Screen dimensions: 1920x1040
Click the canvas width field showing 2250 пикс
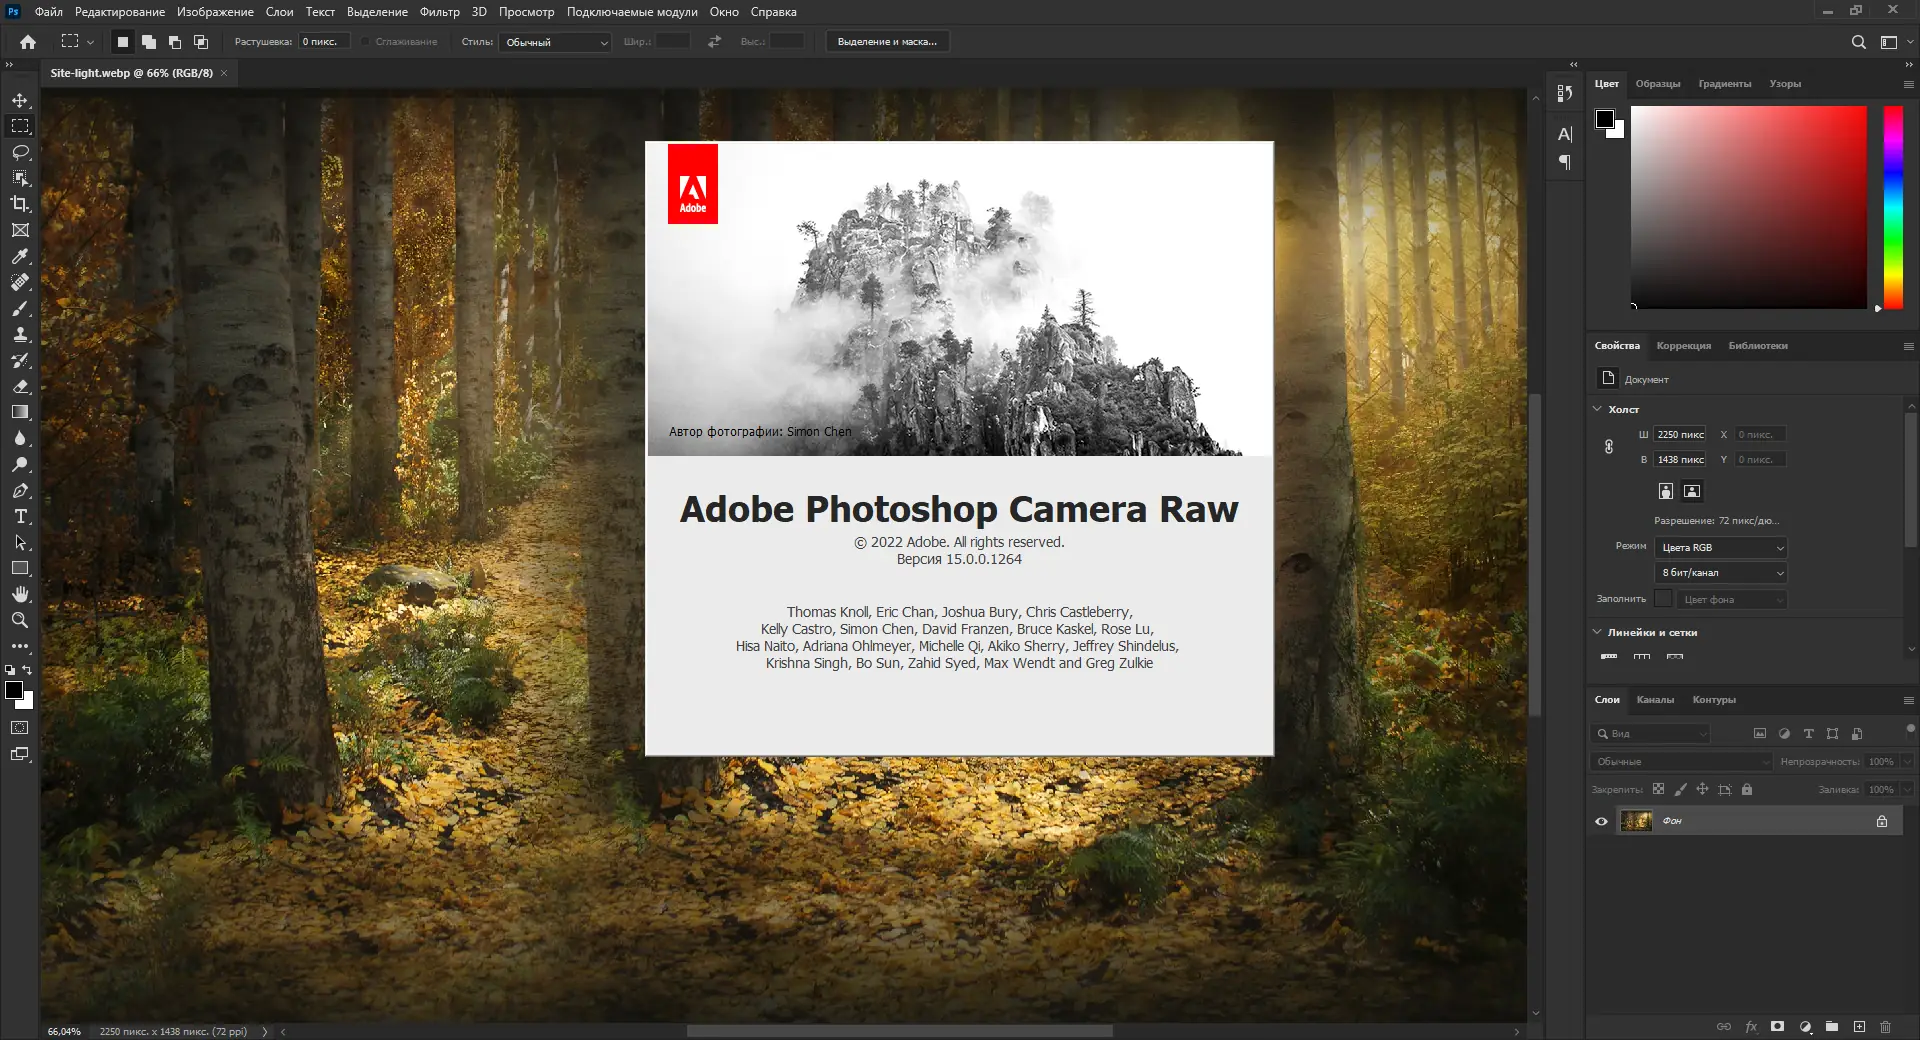point(1680,435)
